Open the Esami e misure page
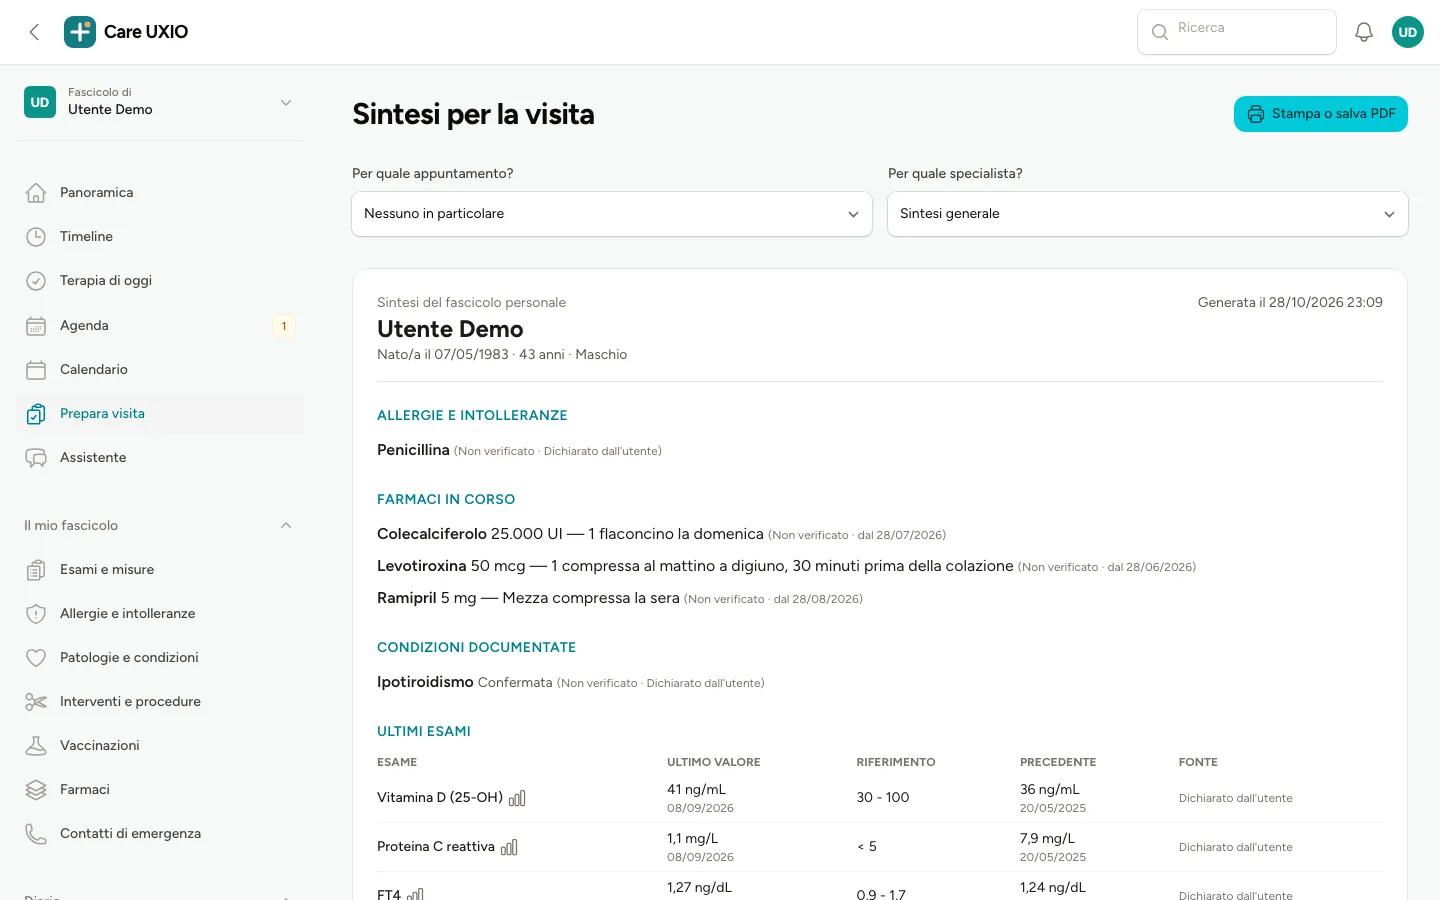This screenshot has height=900, width=1440. point(160,570)
